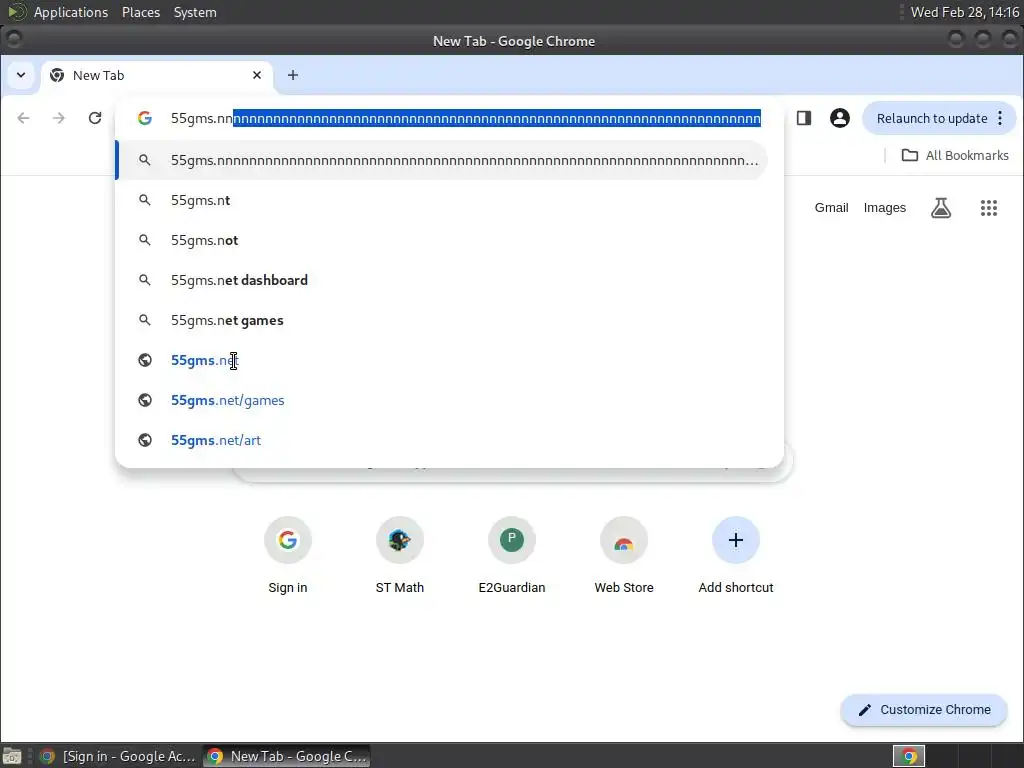Open the profile avatar icon
This screenshot has height=768, width=1024.
840,118
